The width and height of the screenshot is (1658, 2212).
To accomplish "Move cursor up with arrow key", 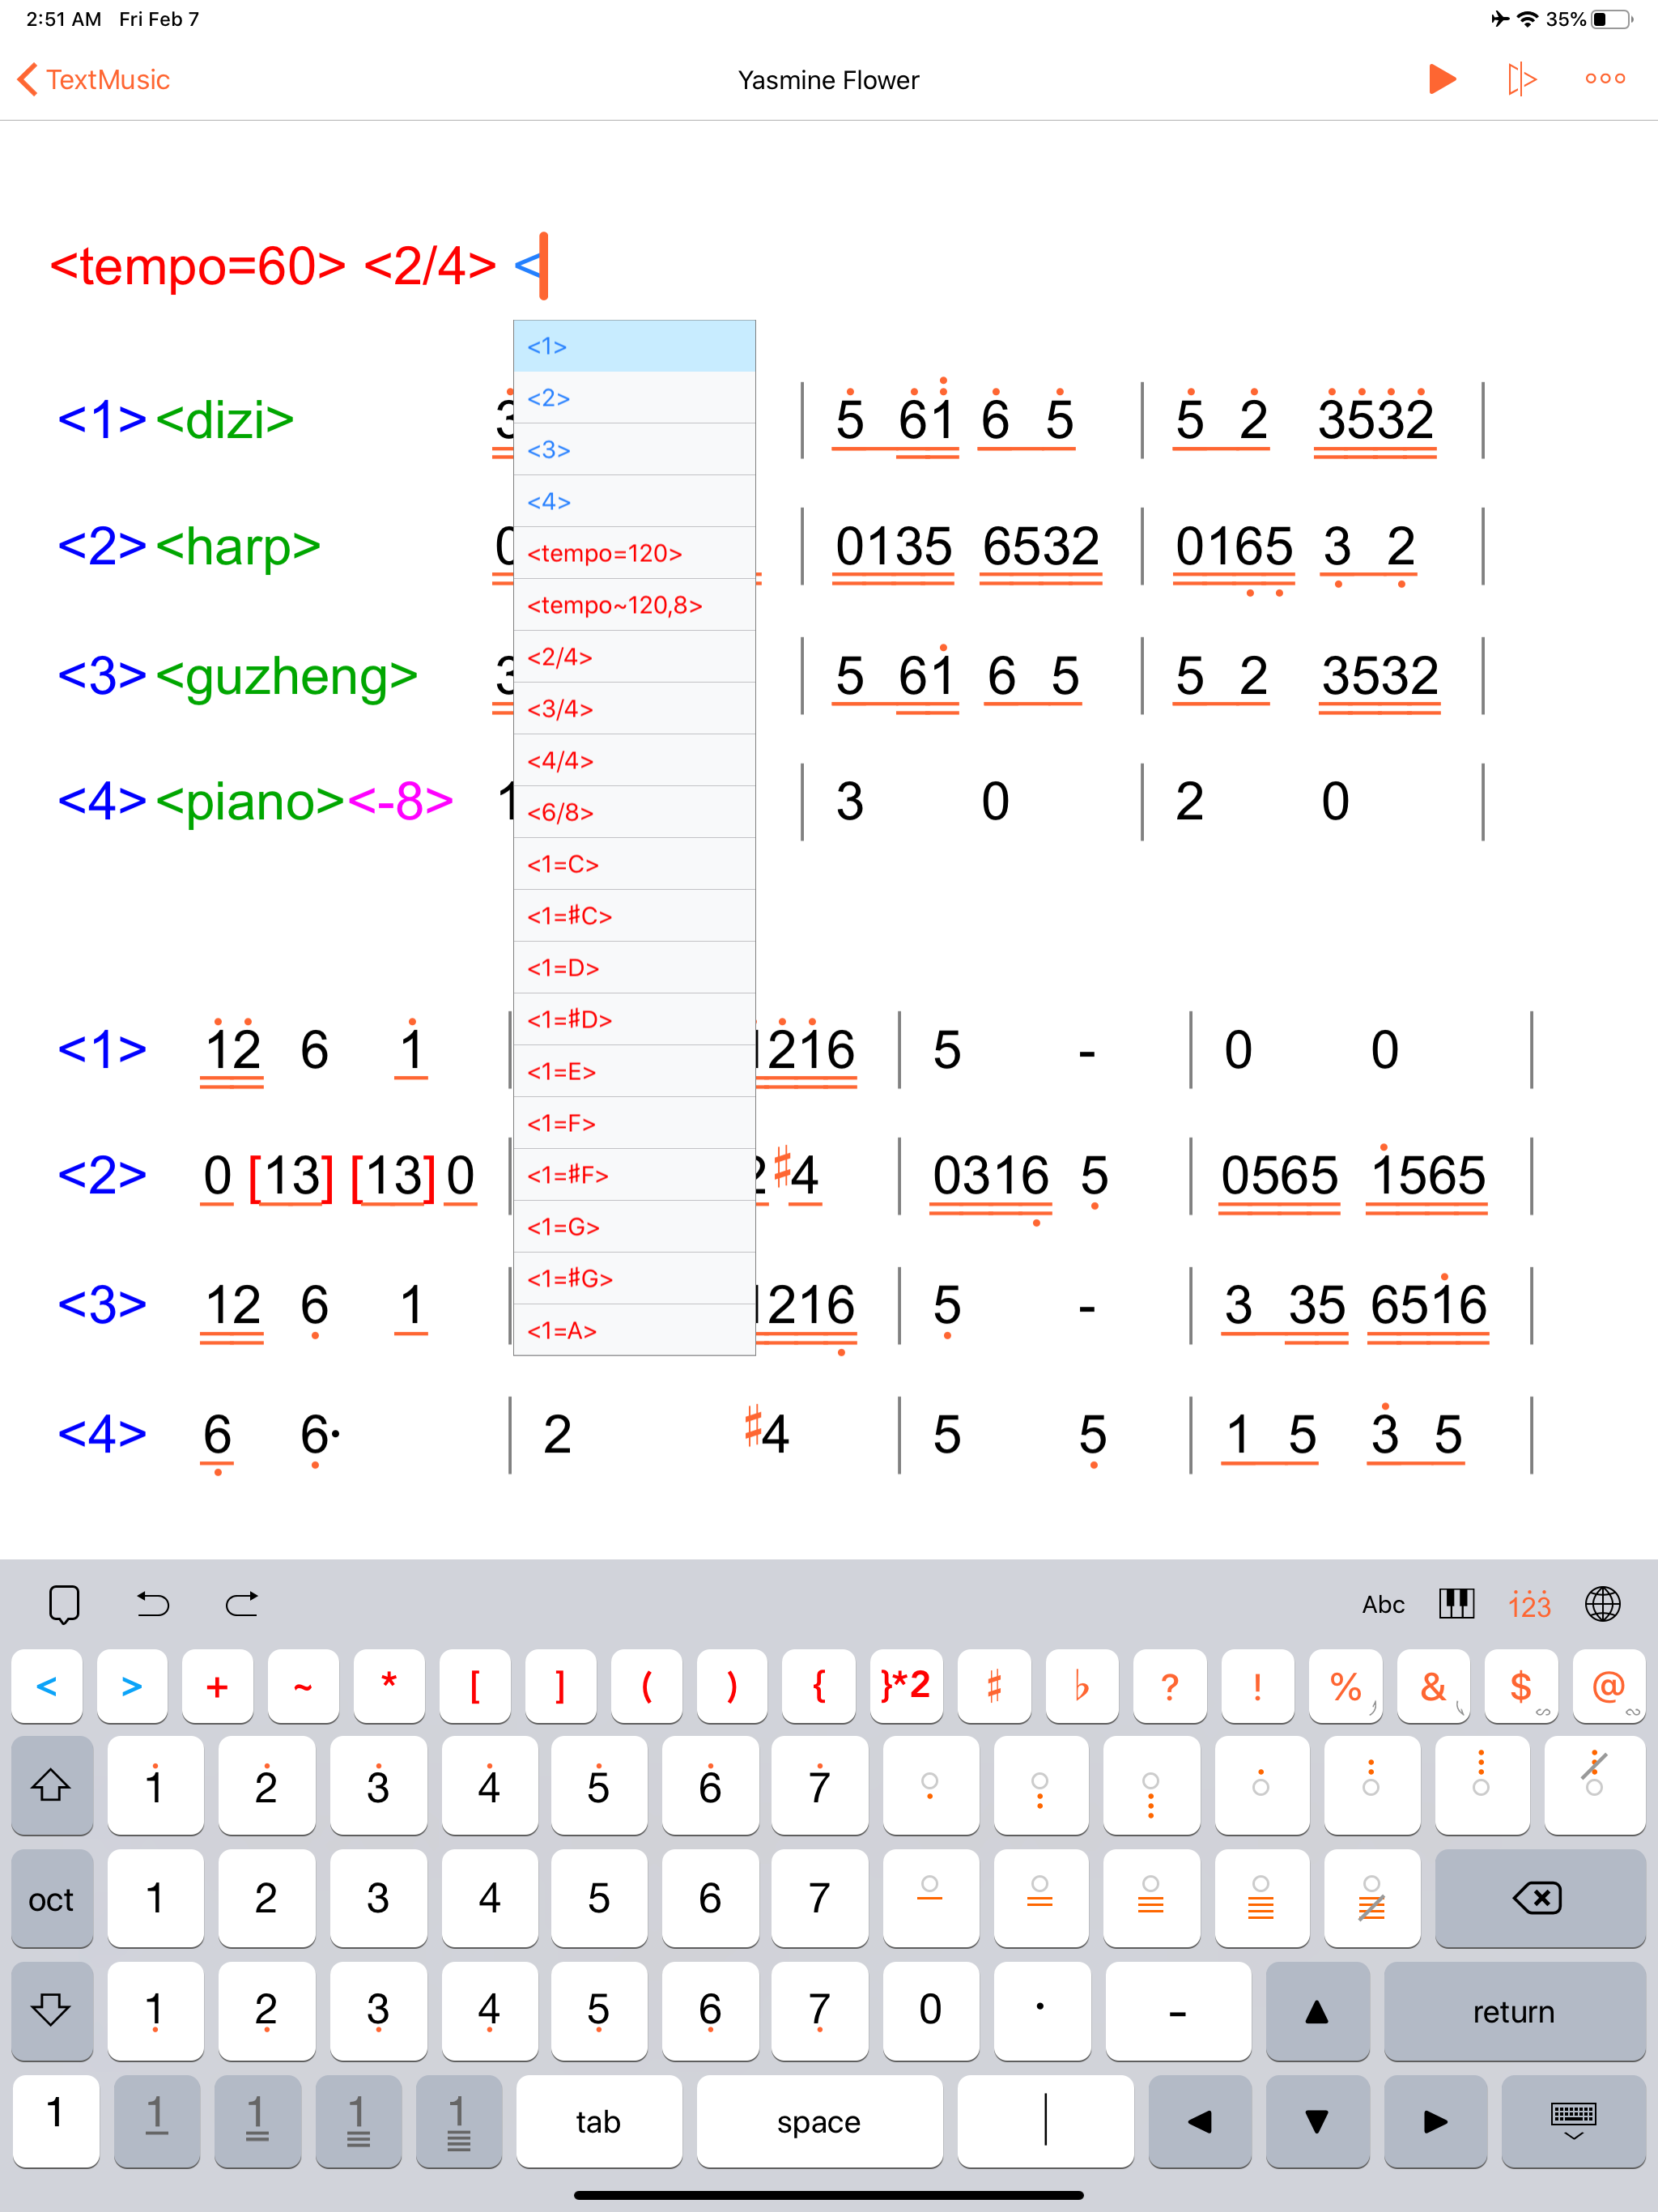I will tap(1317, 2010).
